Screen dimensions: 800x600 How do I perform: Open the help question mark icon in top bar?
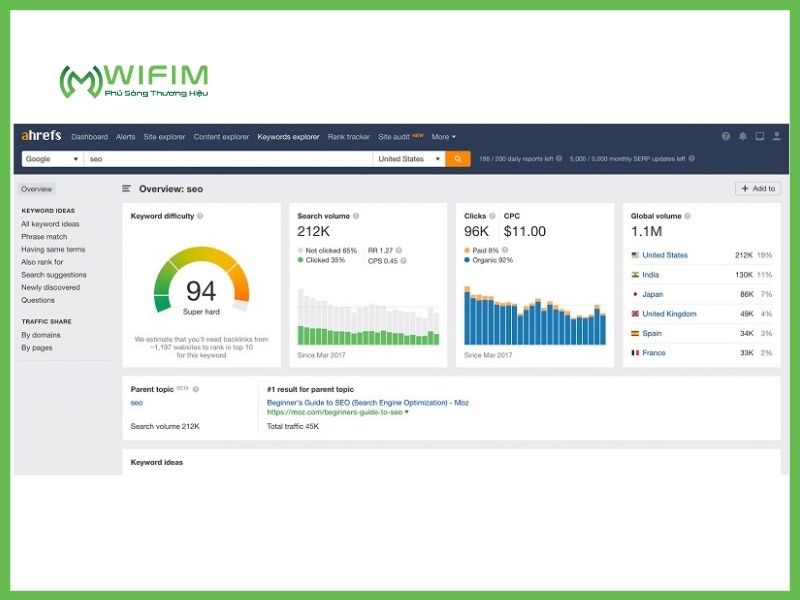coord(726,136)
